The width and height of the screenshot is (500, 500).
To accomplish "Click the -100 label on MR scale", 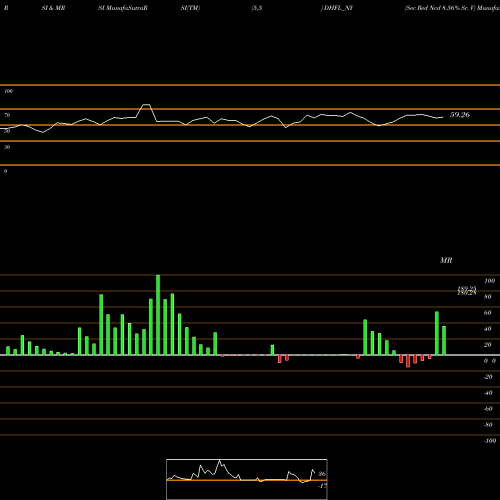I will 490,441.
